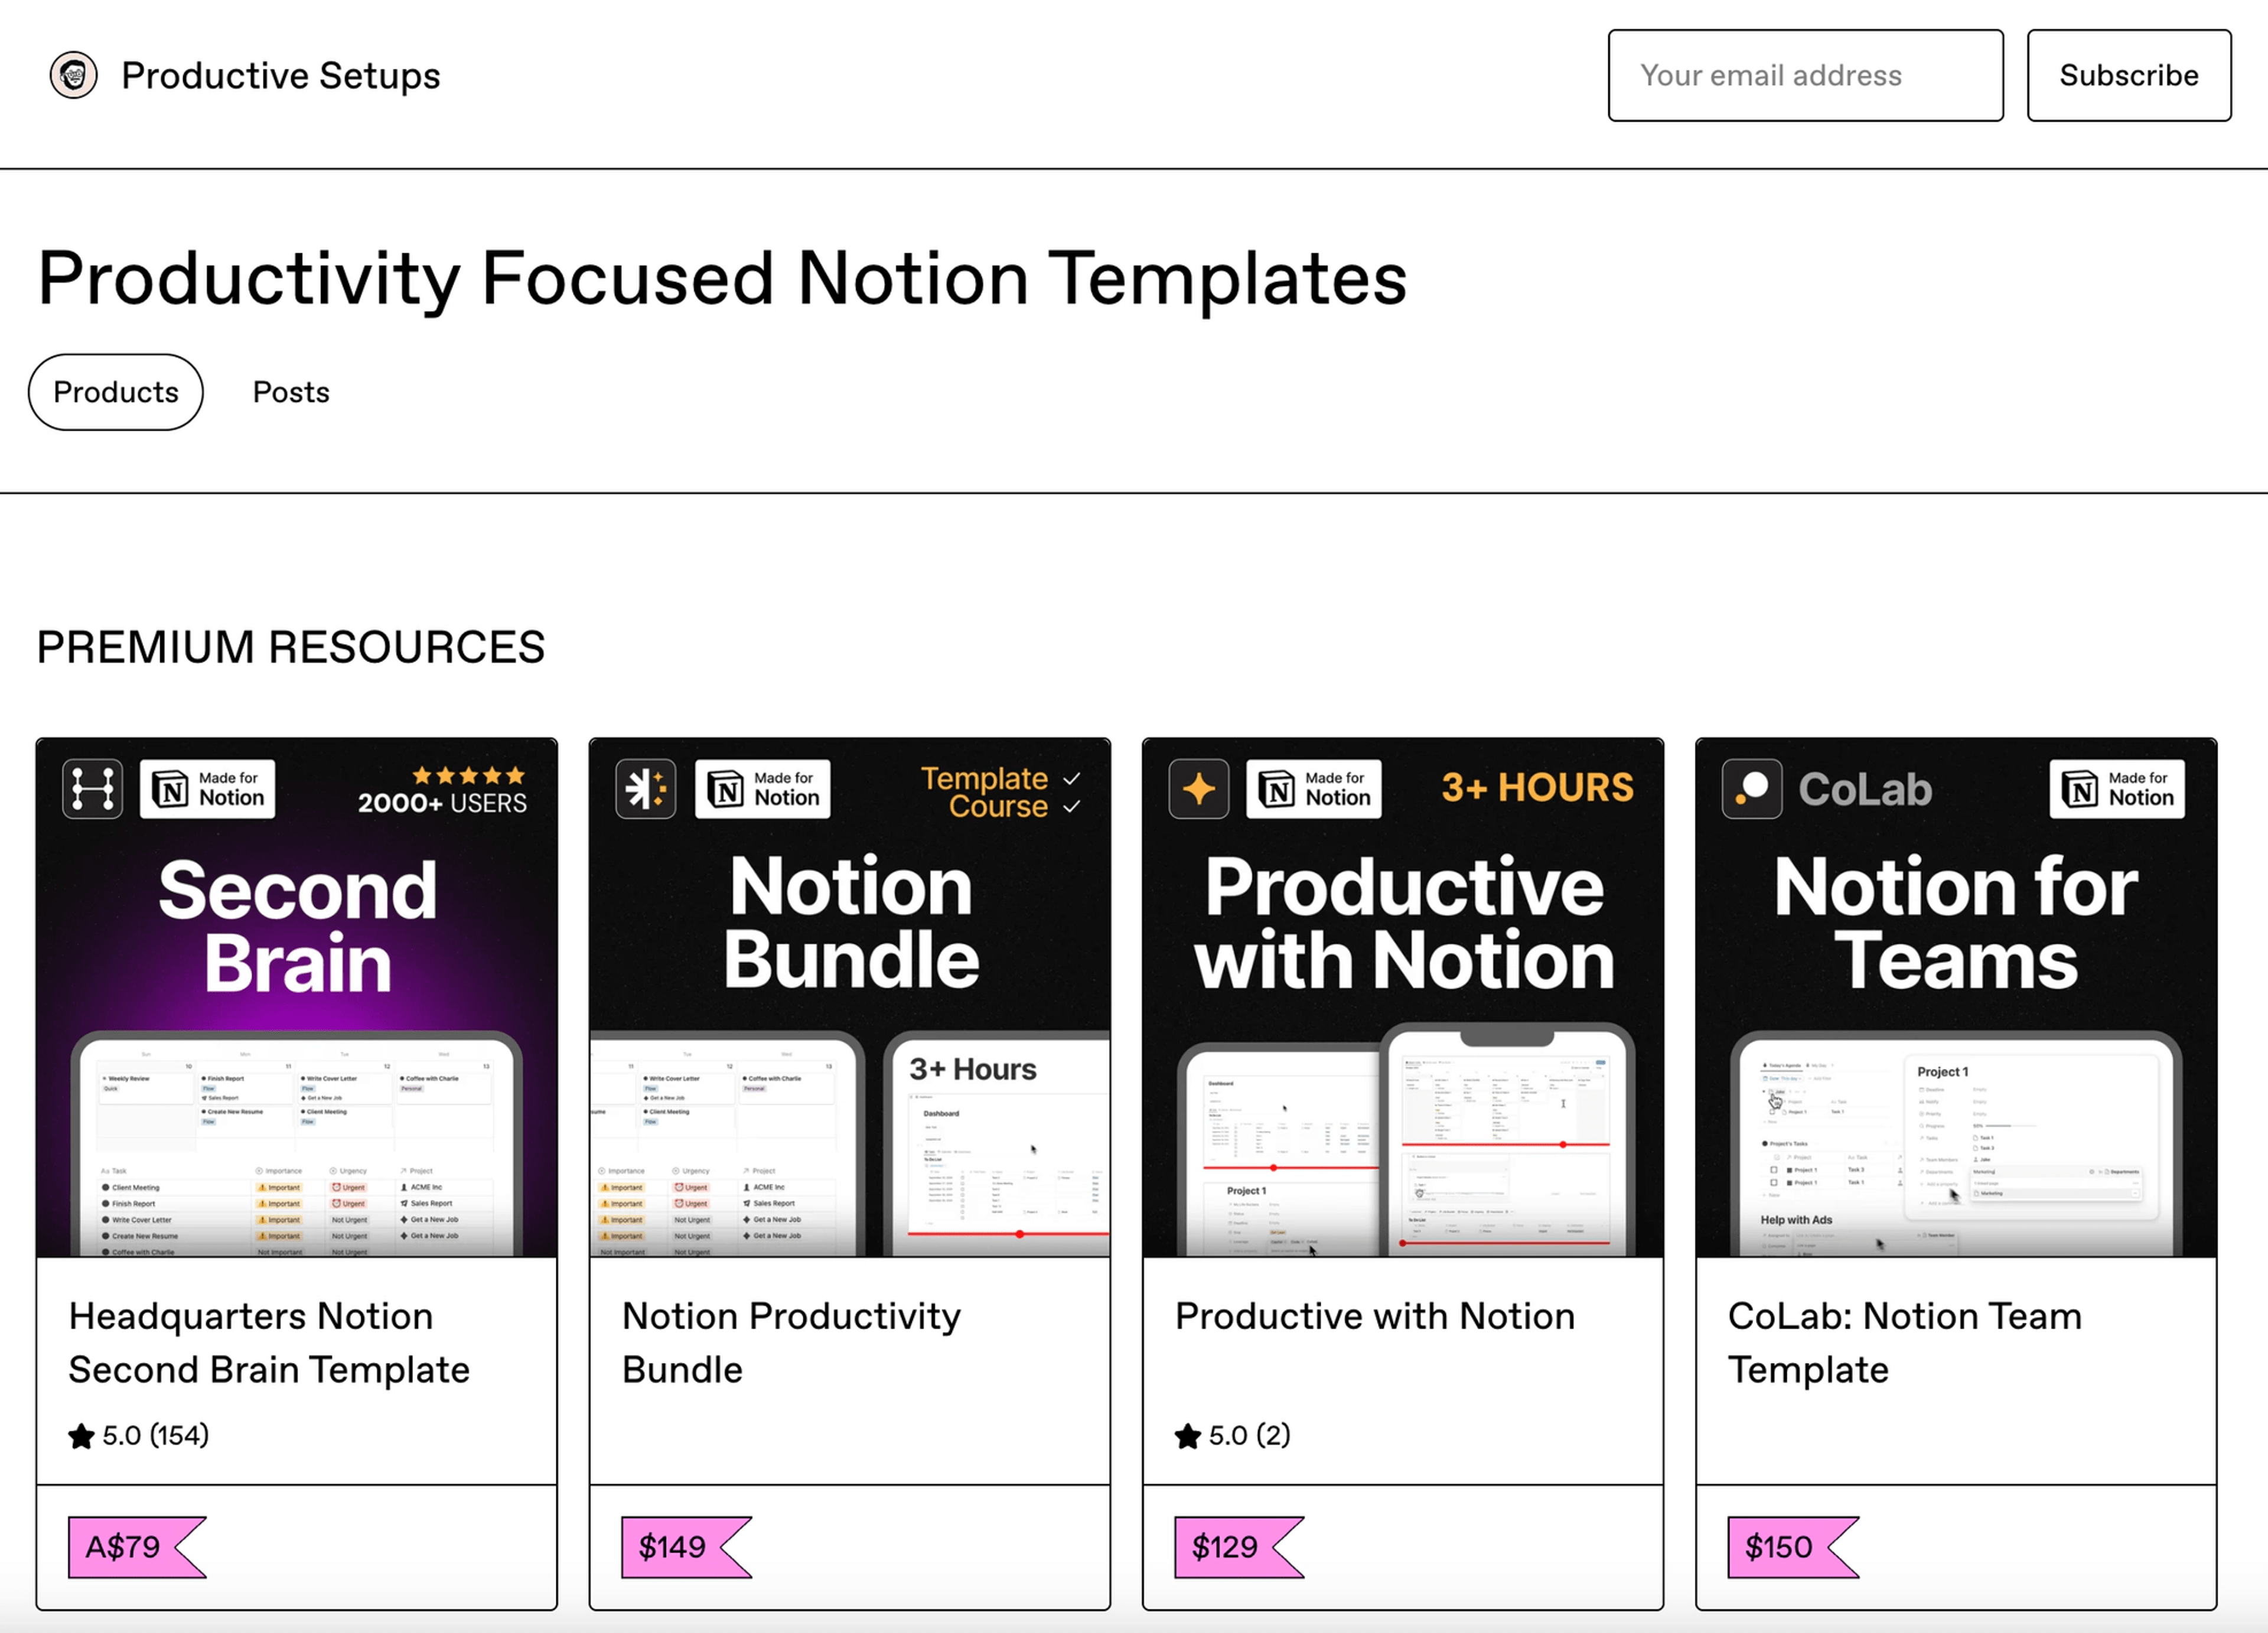The width and height of the screenshot is (2268, 1633).
Task: Select the Products tab
Action: pyautogui.click(x=116, y=392)
